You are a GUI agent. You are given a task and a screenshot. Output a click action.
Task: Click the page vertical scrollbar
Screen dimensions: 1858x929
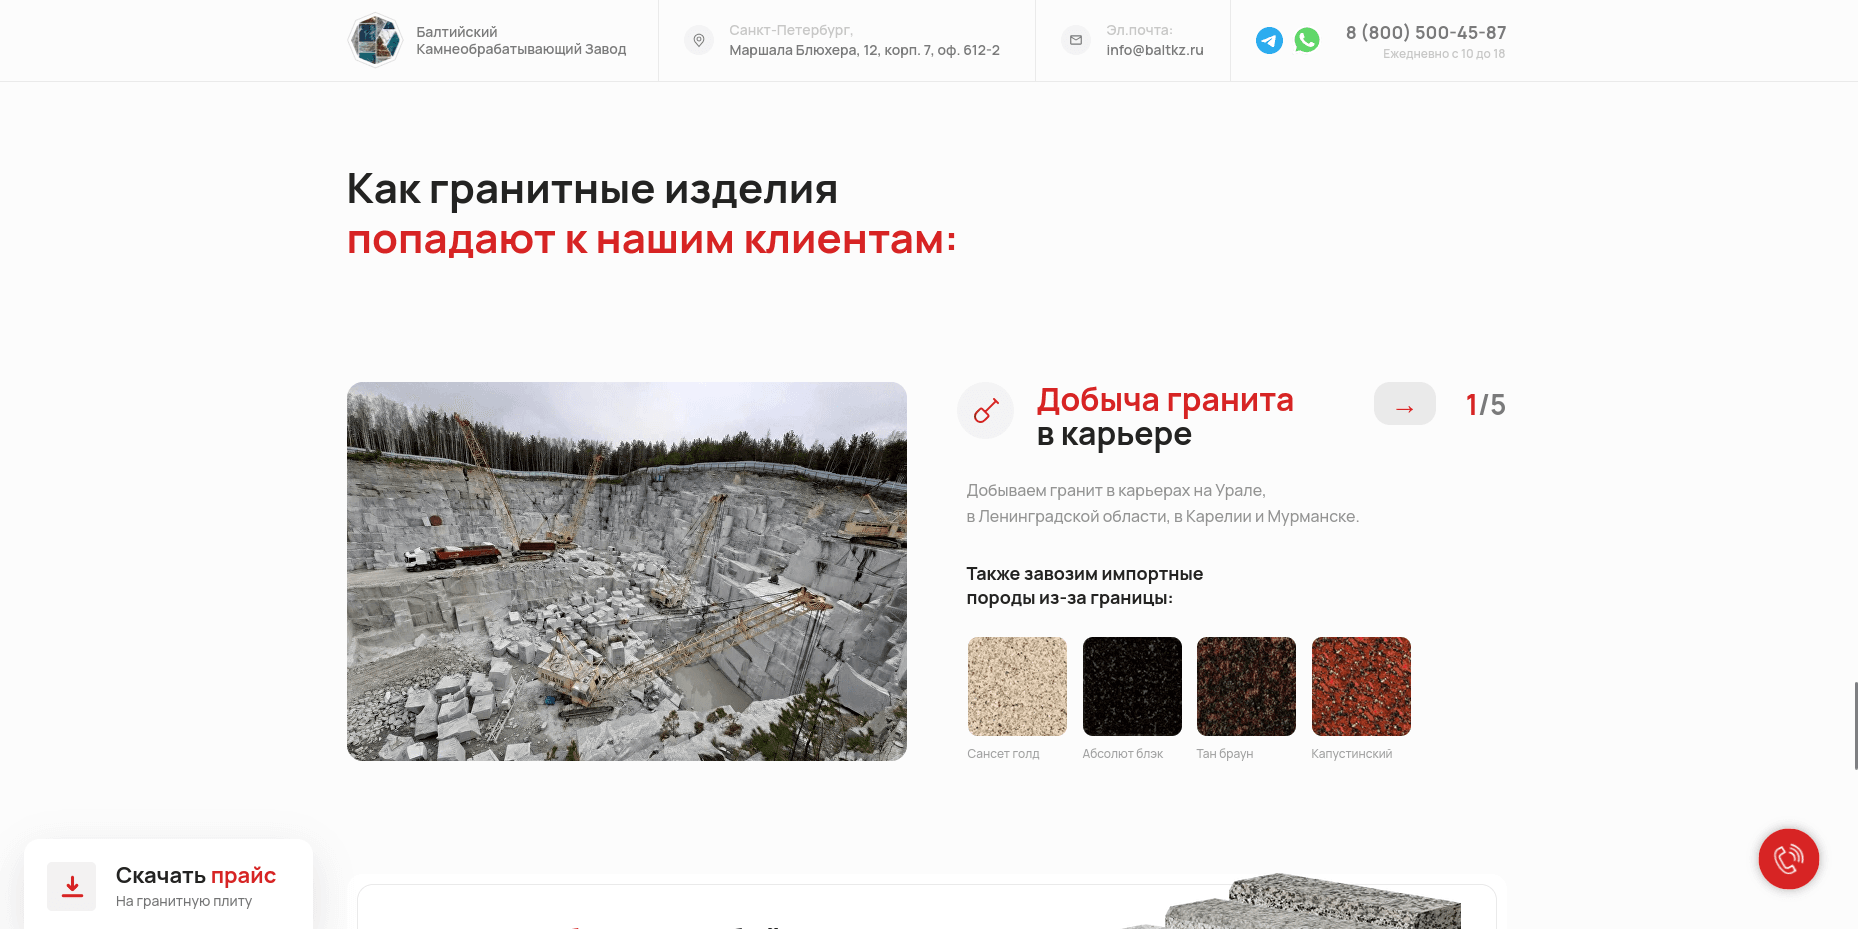[1855, 726]
